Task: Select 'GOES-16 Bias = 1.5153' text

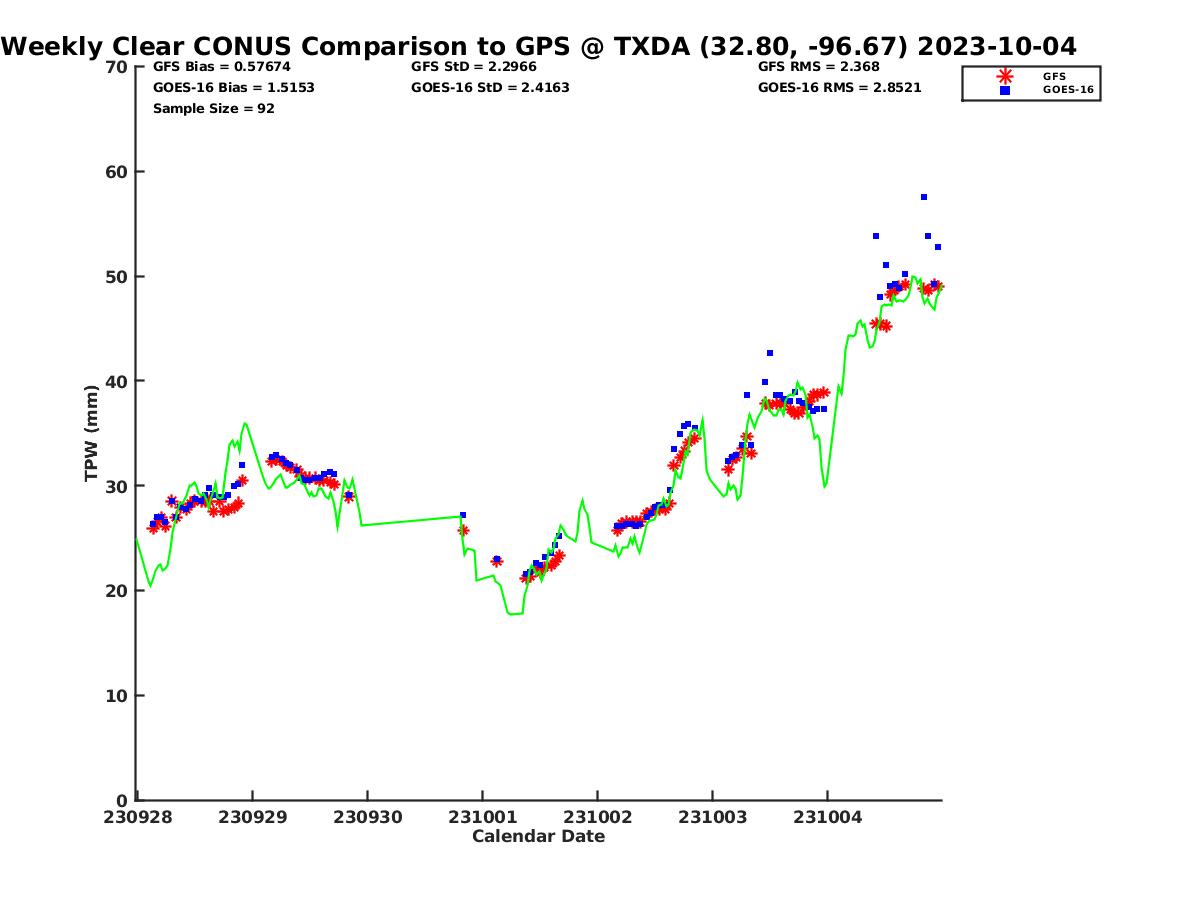Action: (234, 88)
